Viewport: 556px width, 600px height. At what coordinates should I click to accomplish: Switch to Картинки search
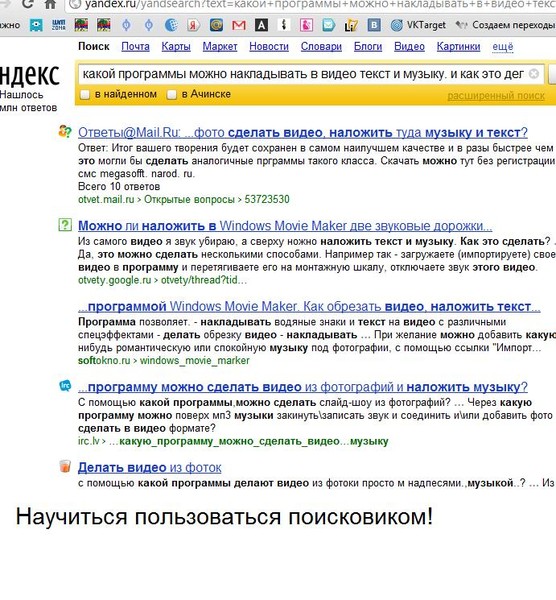tap(458, 47)
